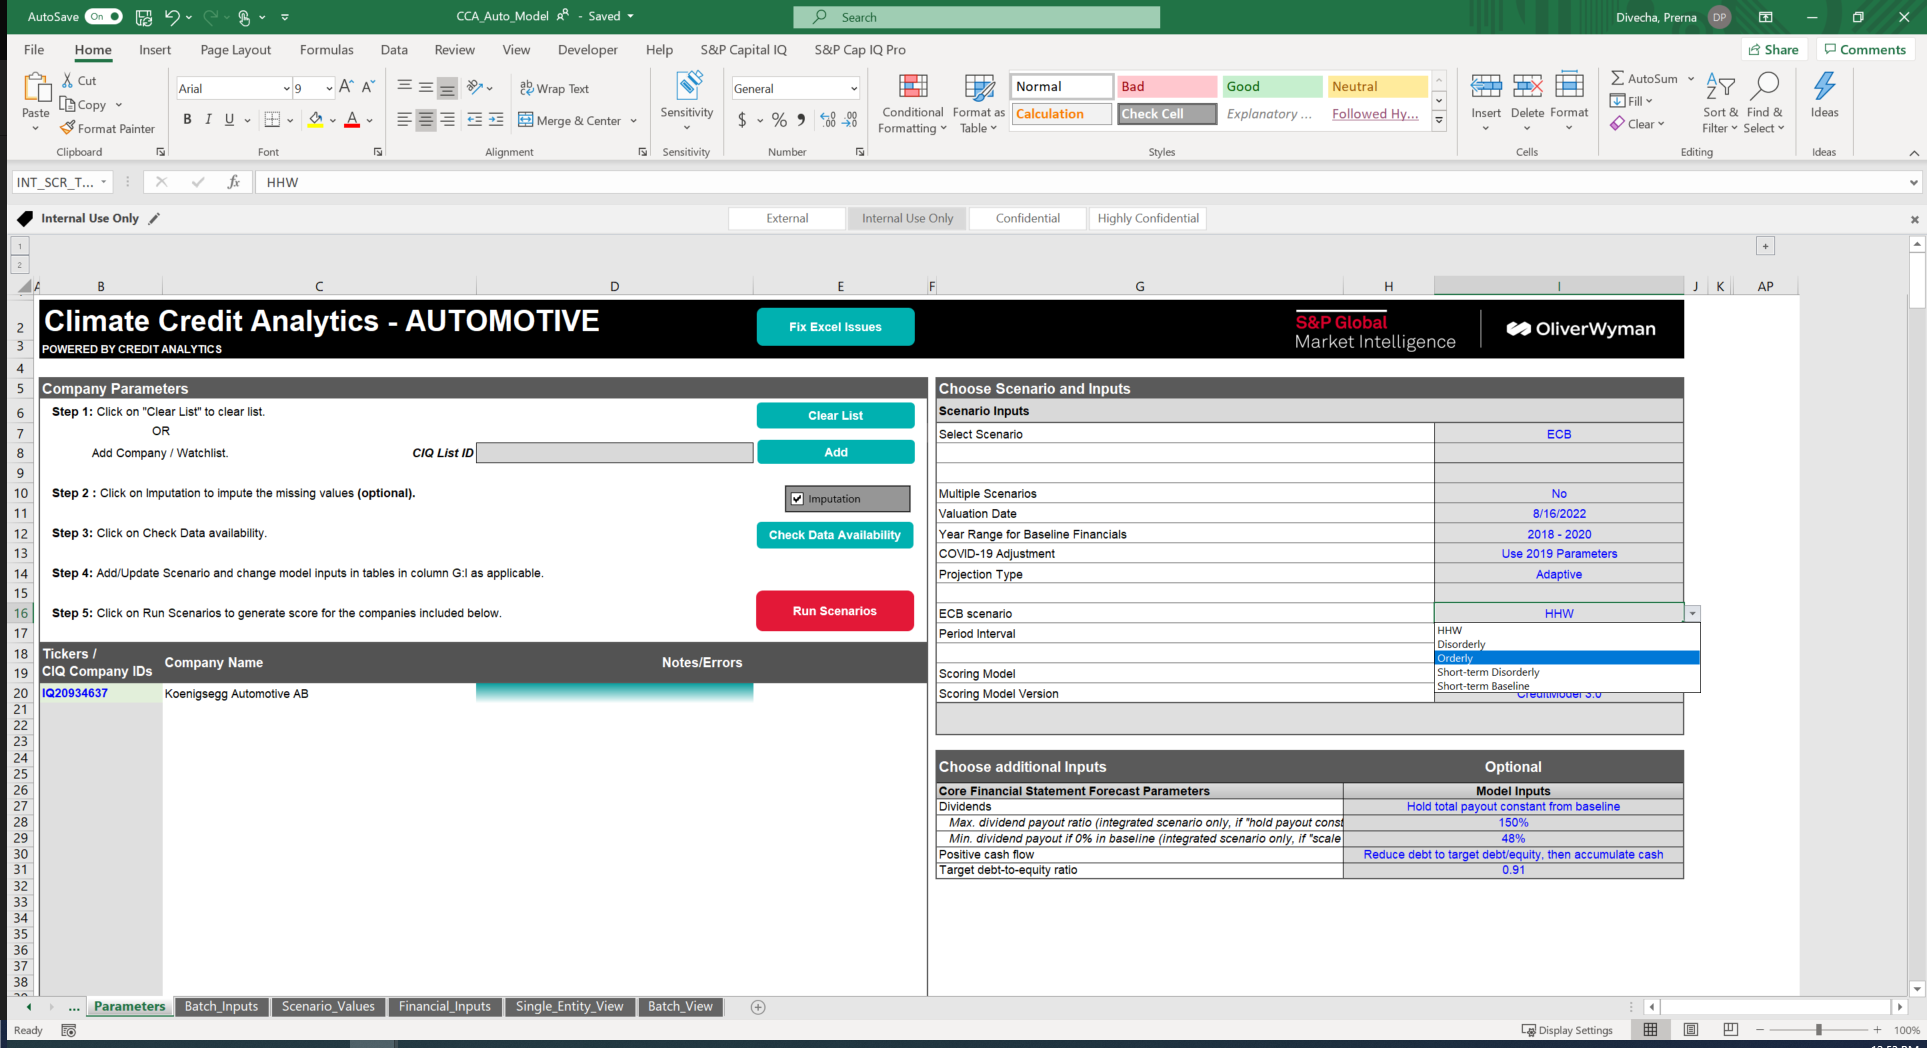Click the Find & Select magnifier icon
The height and width of the screenshot is (1048, 1927).
pos(1765,87)
